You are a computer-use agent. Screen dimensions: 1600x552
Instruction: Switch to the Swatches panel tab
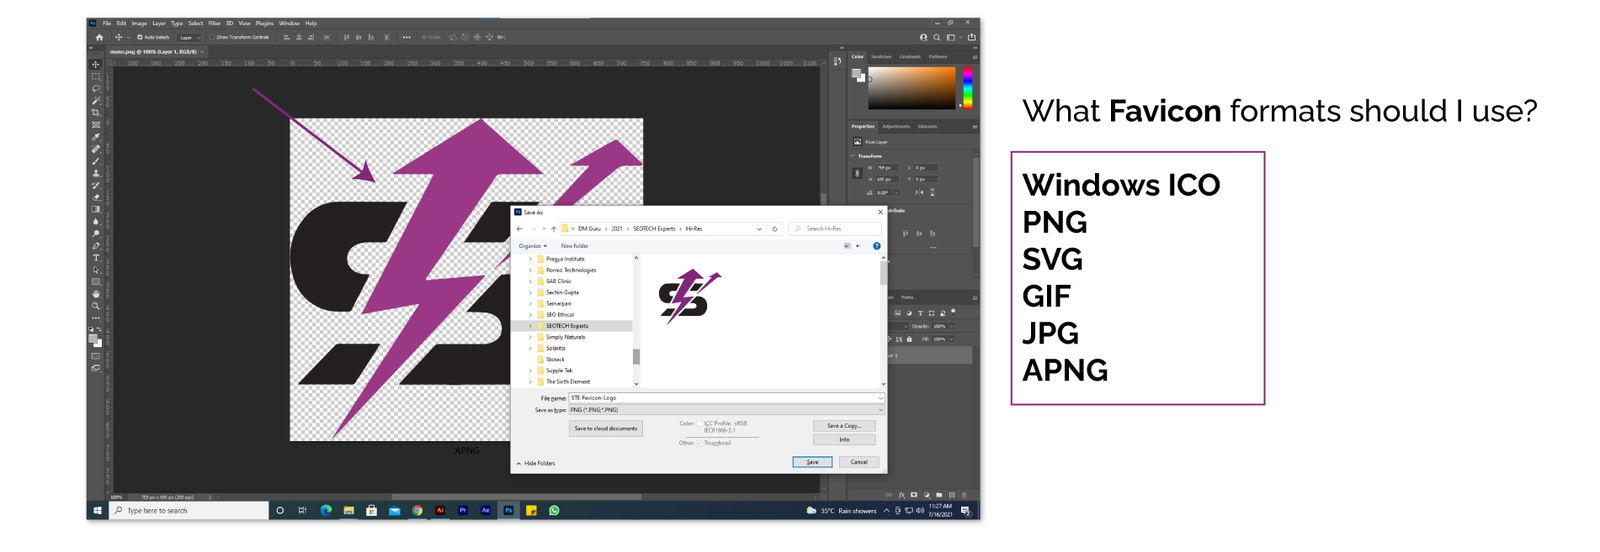(881, 56)
